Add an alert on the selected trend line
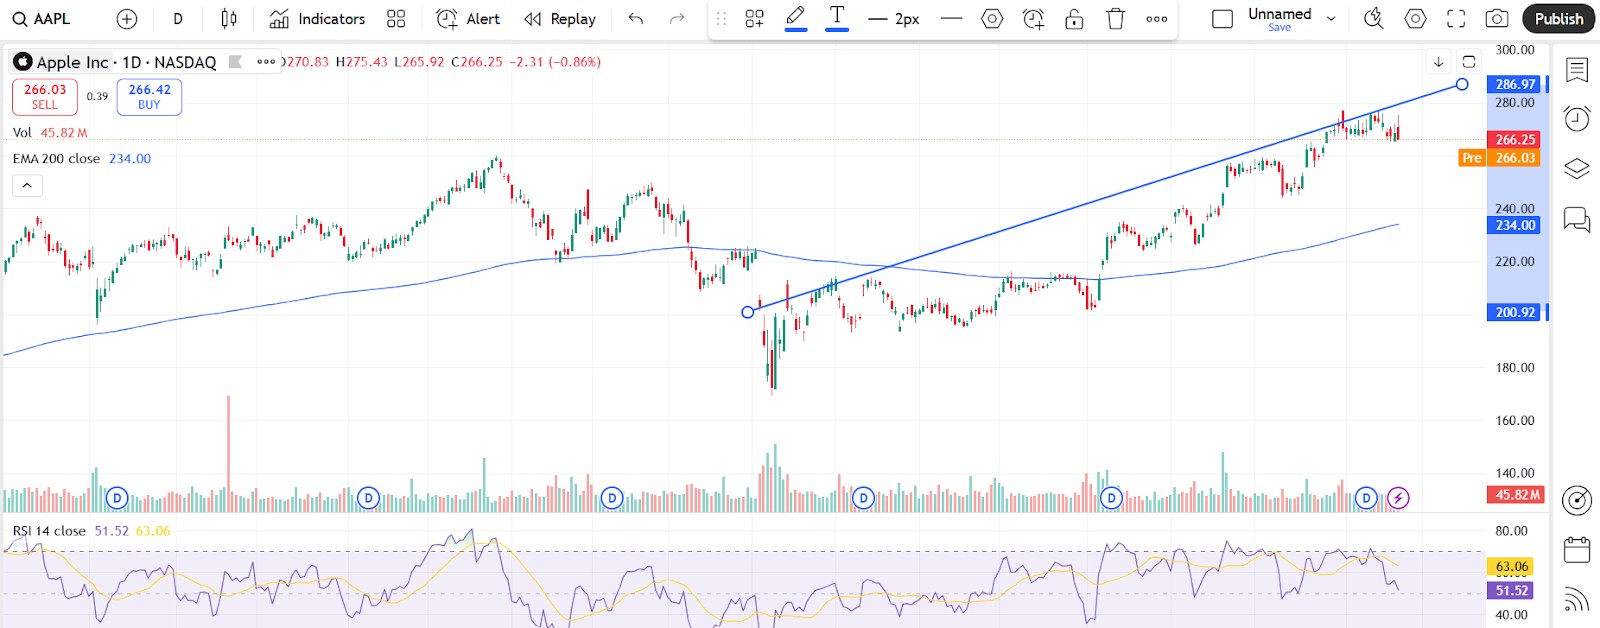1600x628 pixels. (1033, 19)
